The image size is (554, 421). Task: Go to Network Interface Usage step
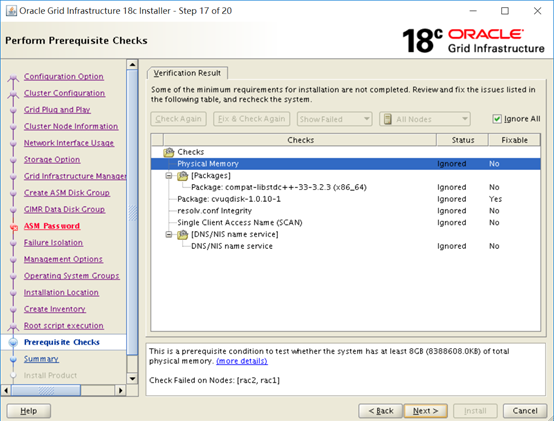coord(69,143)
